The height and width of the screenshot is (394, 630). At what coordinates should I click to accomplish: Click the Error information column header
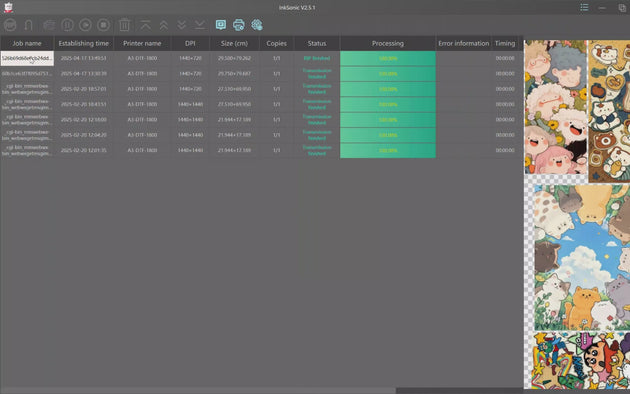point(464,43)
